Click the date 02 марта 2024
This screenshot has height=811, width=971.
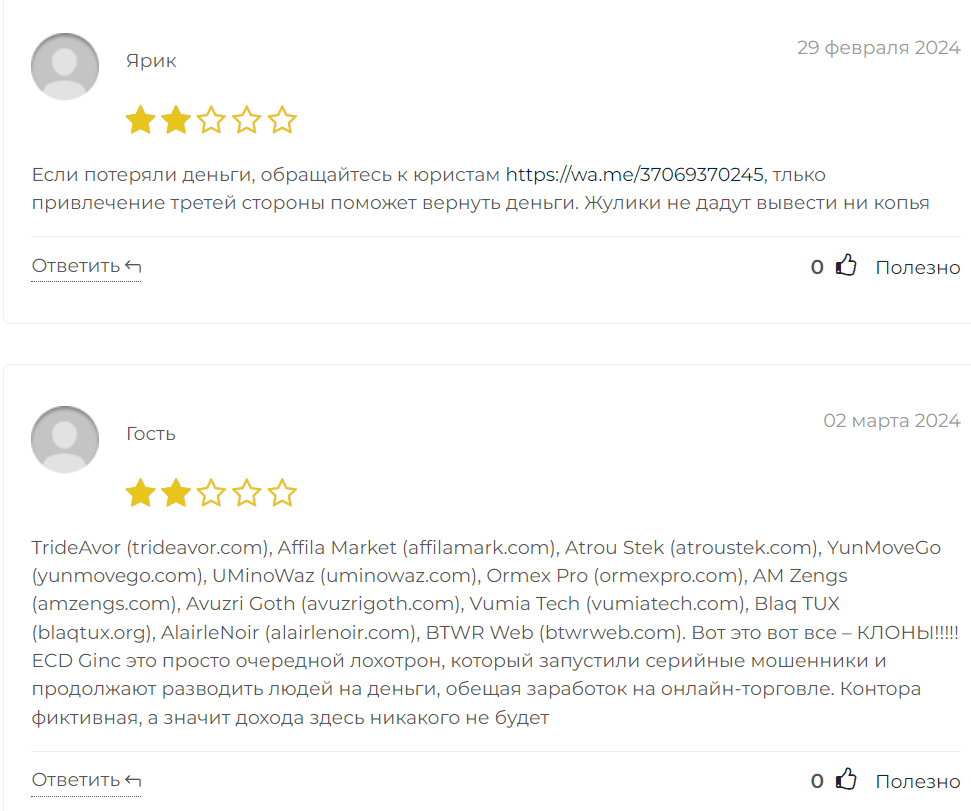point(892,421)
